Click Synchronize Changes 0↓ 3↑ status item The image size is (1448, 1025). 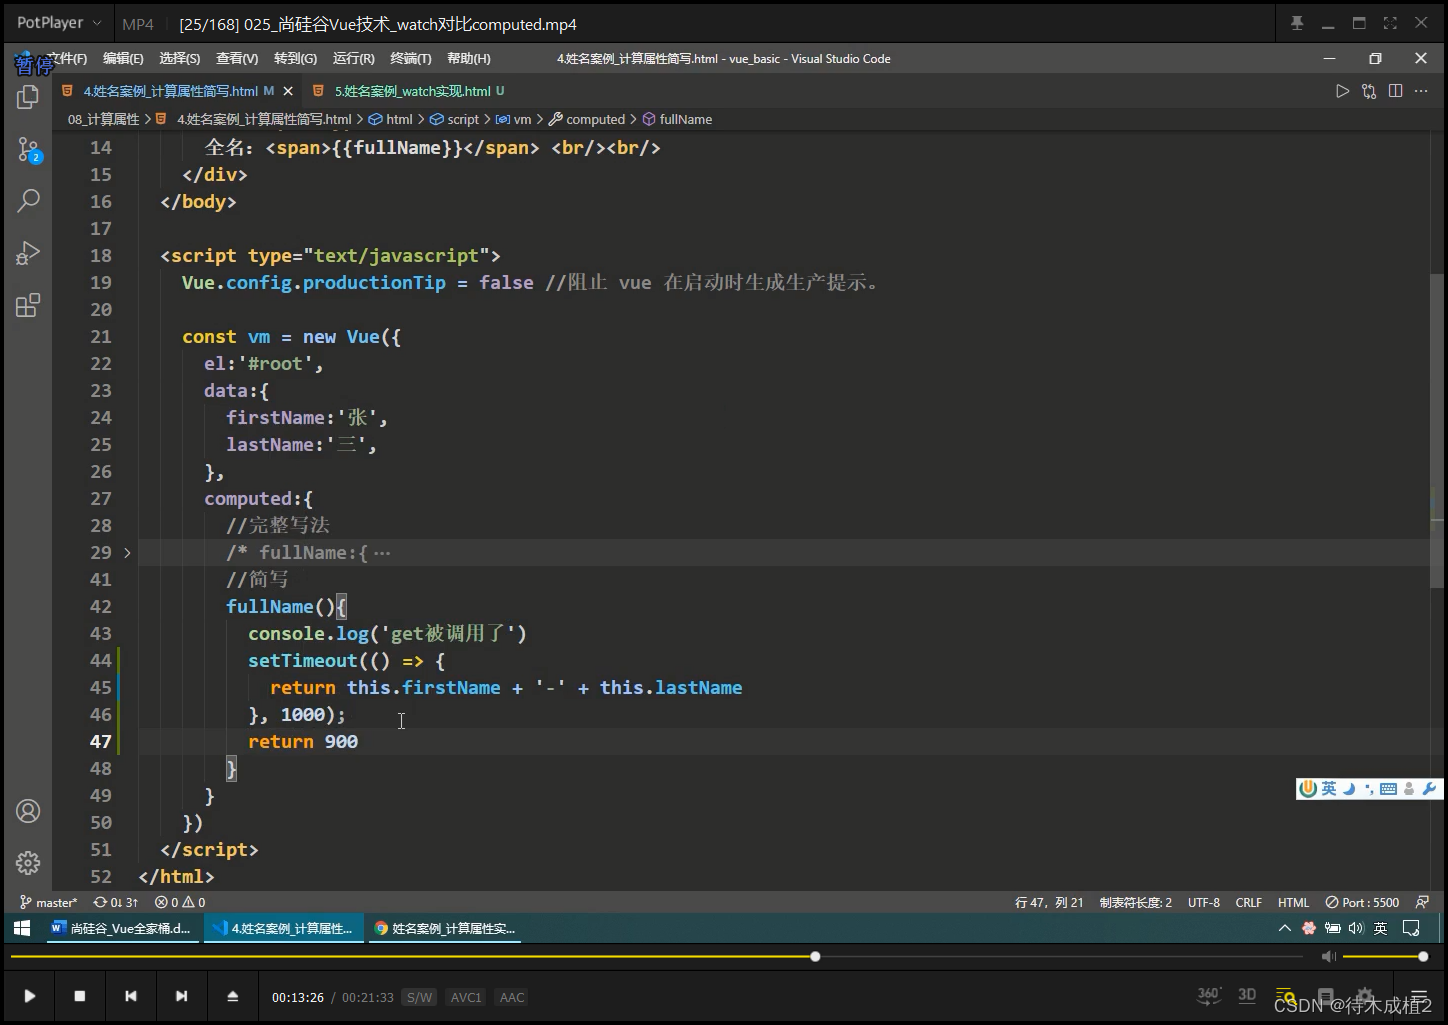tap(116, 902)
